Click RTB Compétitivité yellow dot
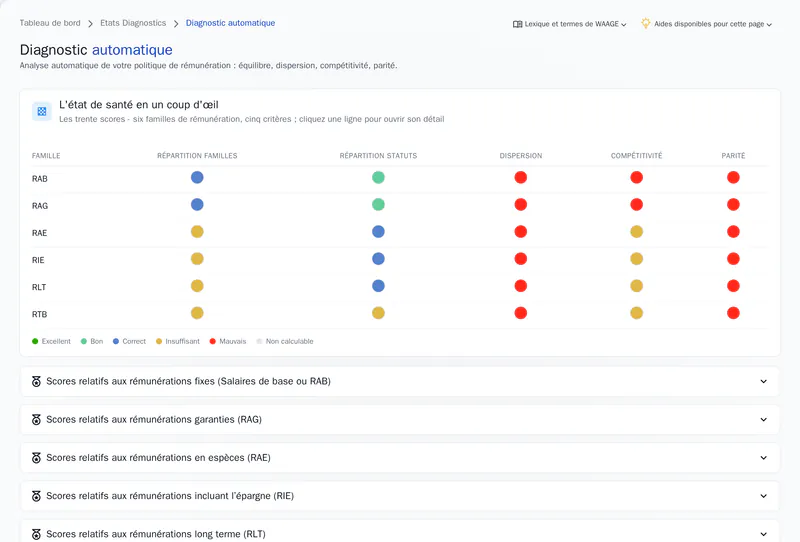 pyautogui.click(x=636, y=313)
